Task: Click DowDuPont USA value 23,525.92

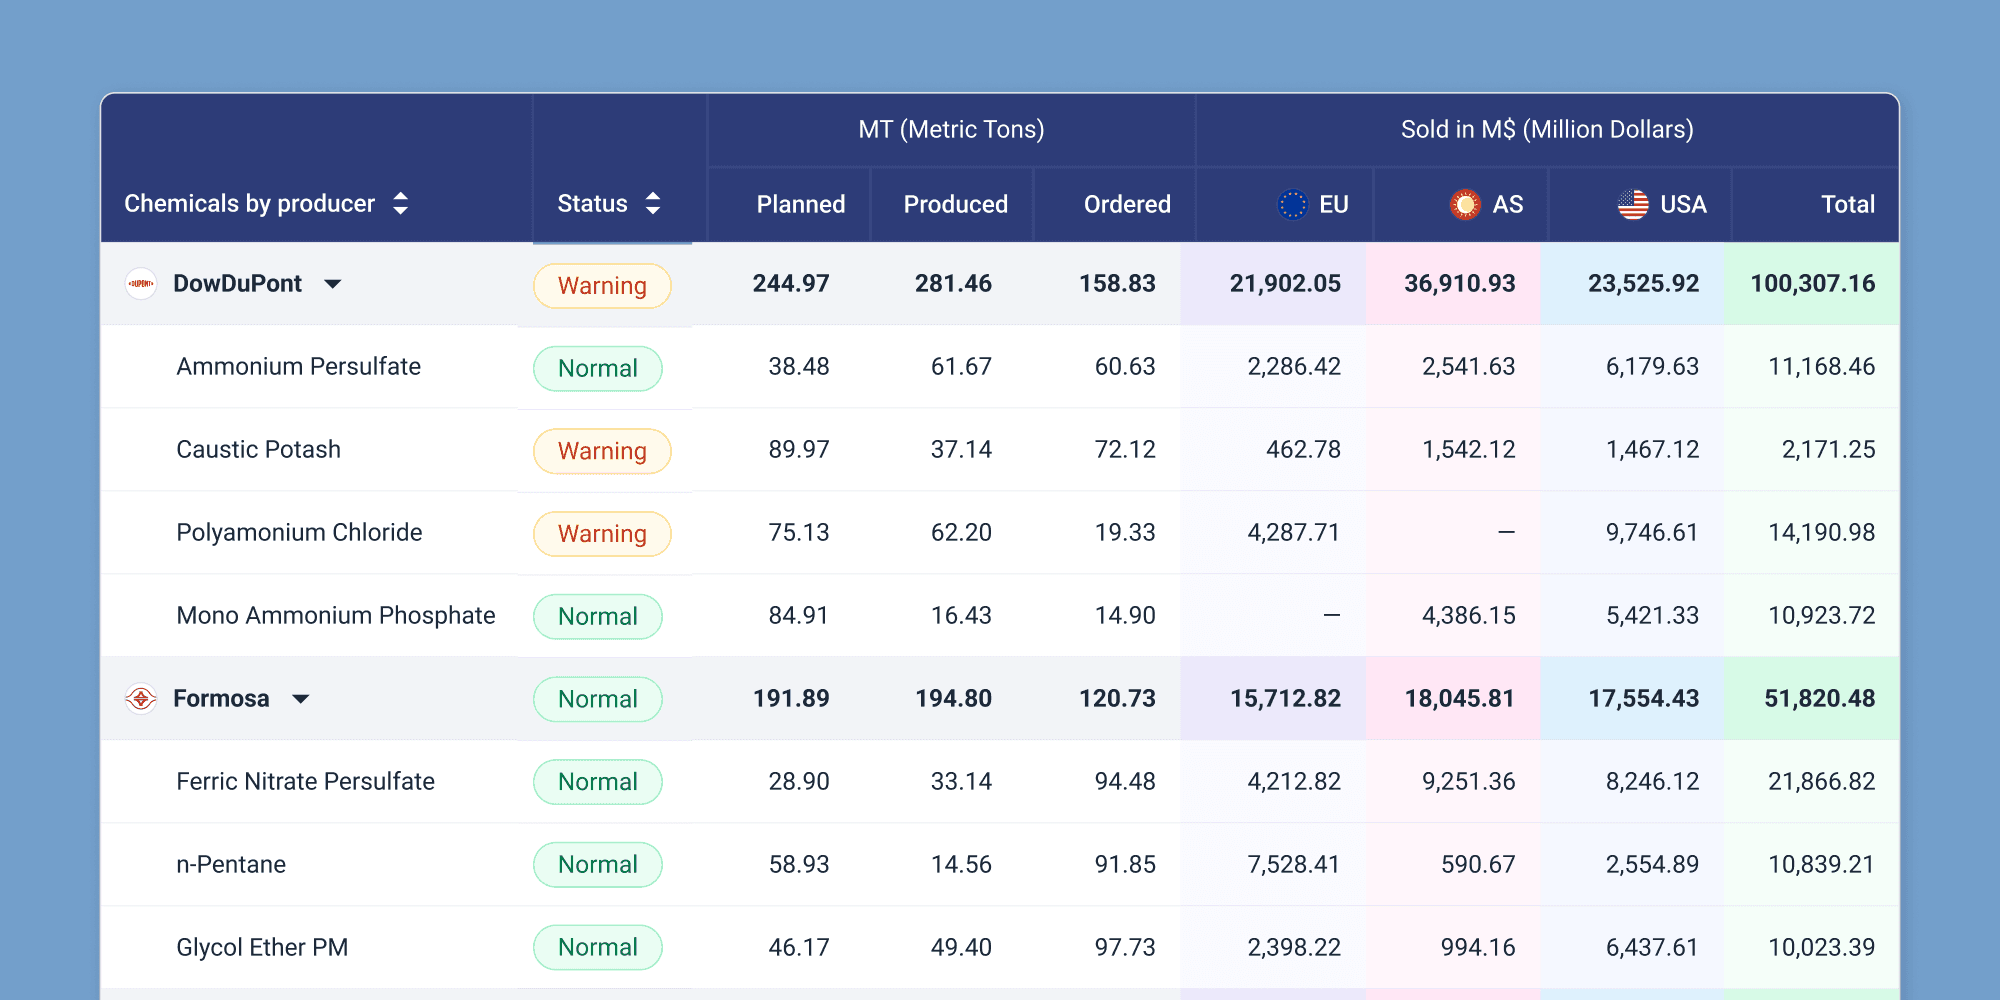Action: pos(1644,284)
